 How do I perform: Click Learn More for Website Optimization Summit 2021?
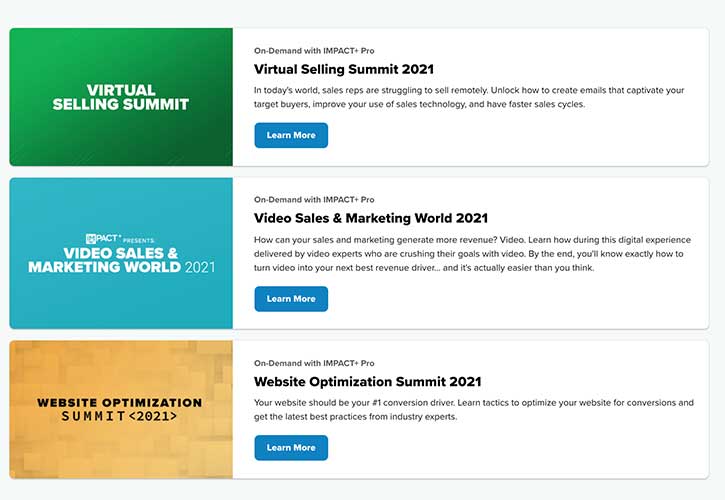tap(291, 448)
